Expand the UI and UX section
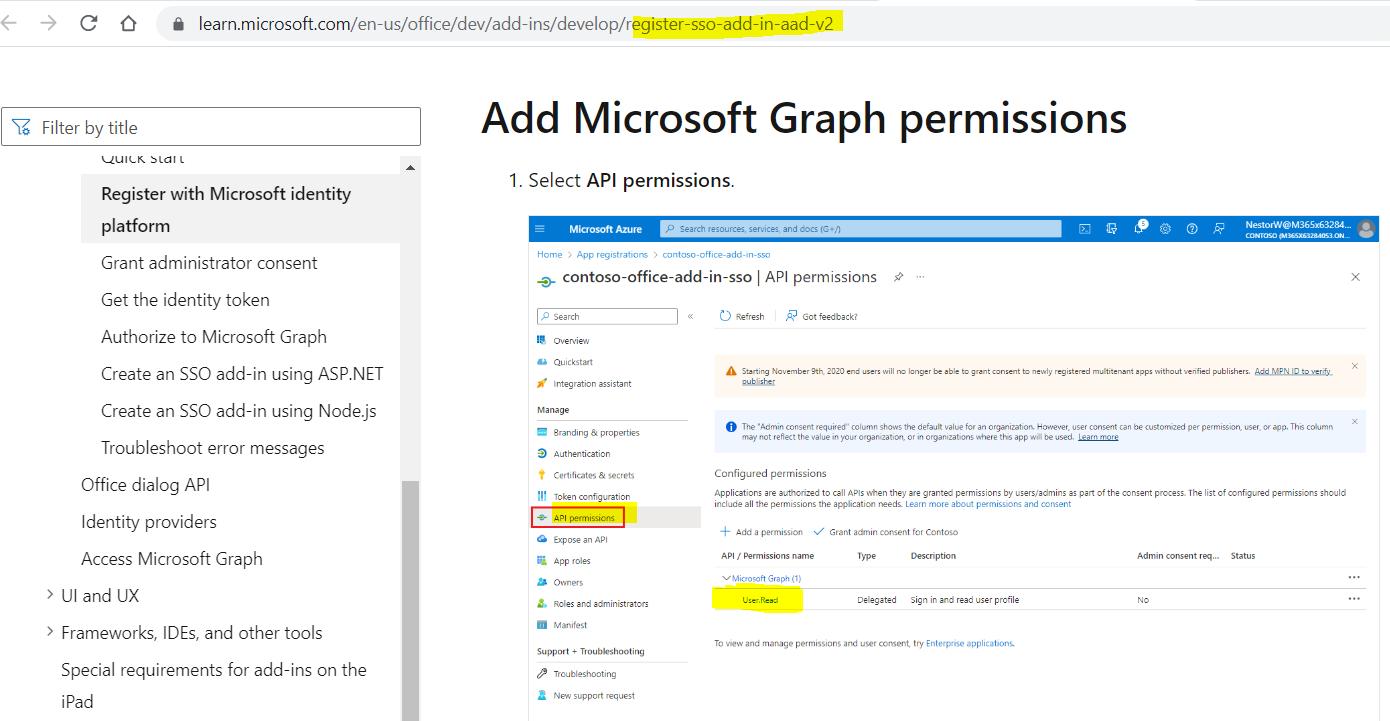This screenshot has height=721, width=1390. pos(50,595)
